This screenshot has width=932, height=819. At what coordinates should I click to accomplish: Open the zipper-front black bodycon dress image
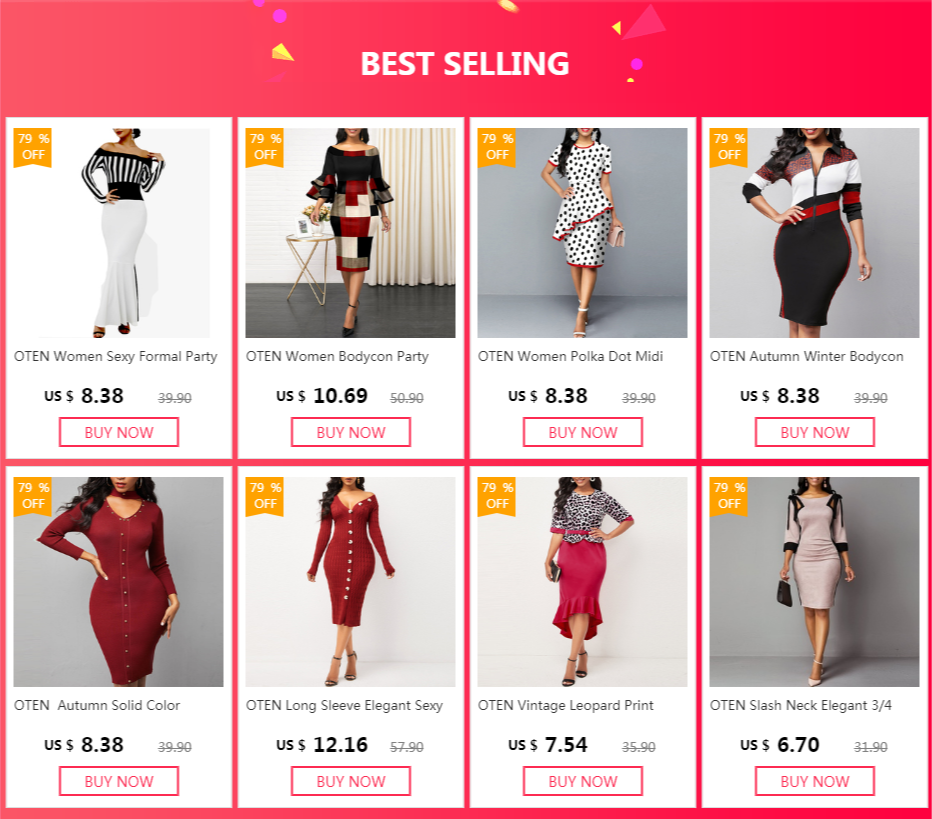[814, 233]
